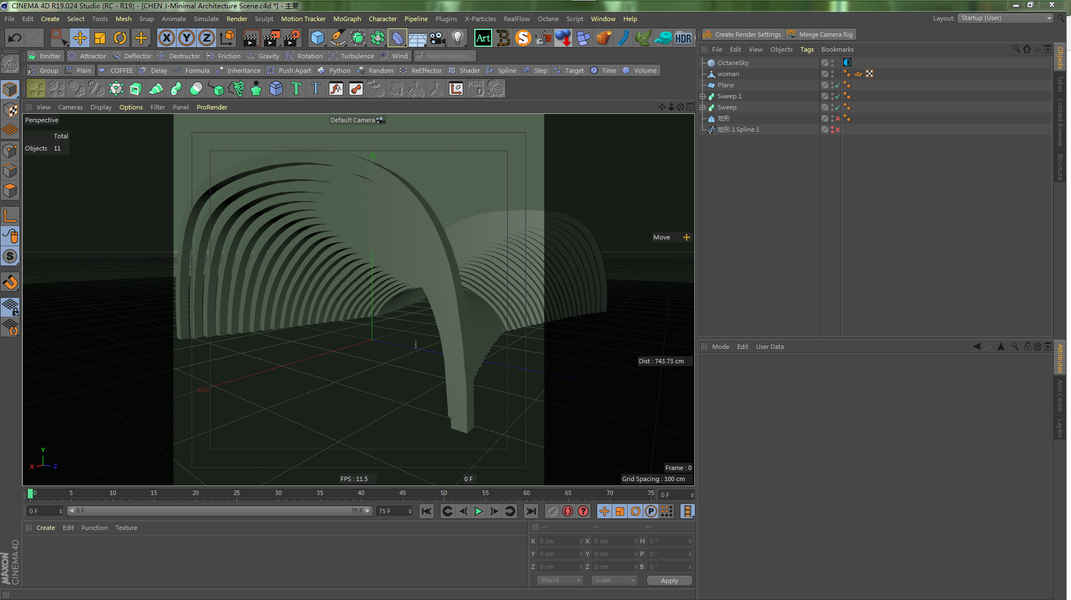The width and height of the screenshot is (1071, 600).
Task: Toggle X axis lock
Action: [x=167, y=38]
